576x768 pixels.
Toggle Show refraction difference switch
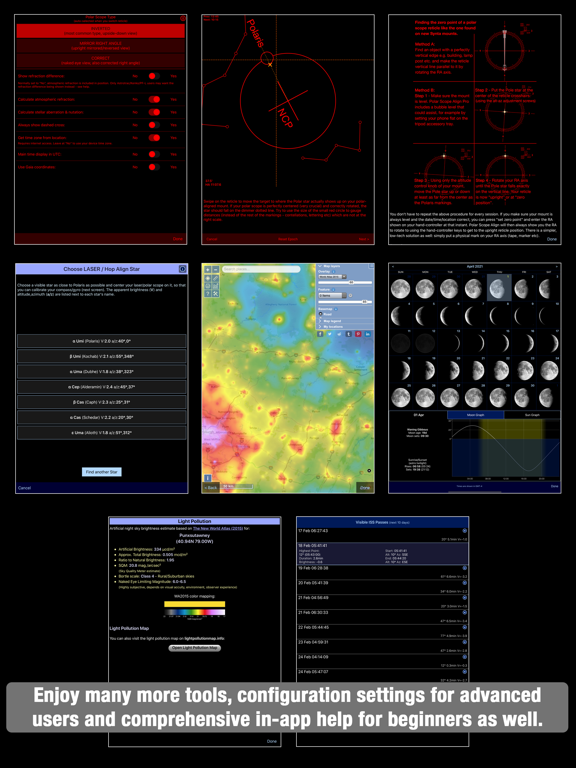[154, 76]
